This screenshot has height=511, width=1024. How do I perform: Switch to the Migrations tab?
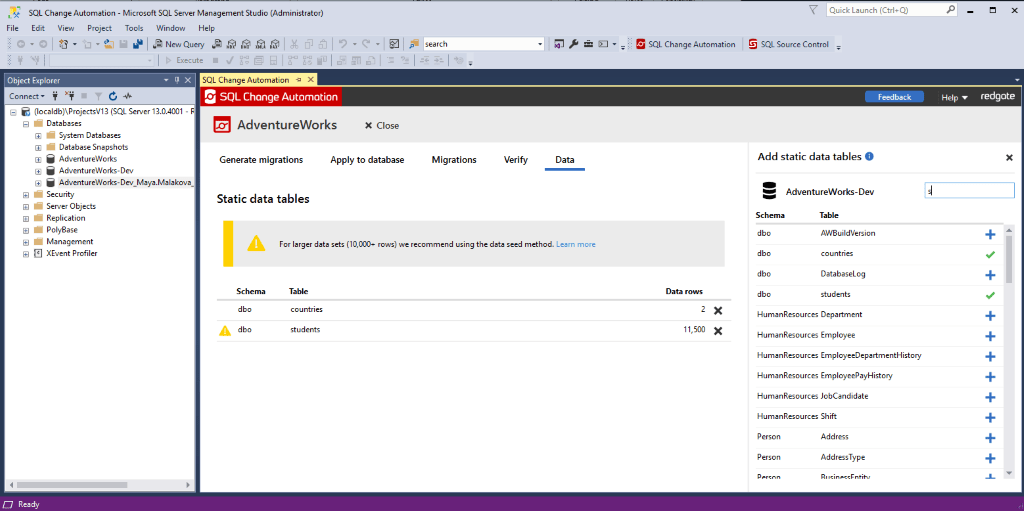454,159
